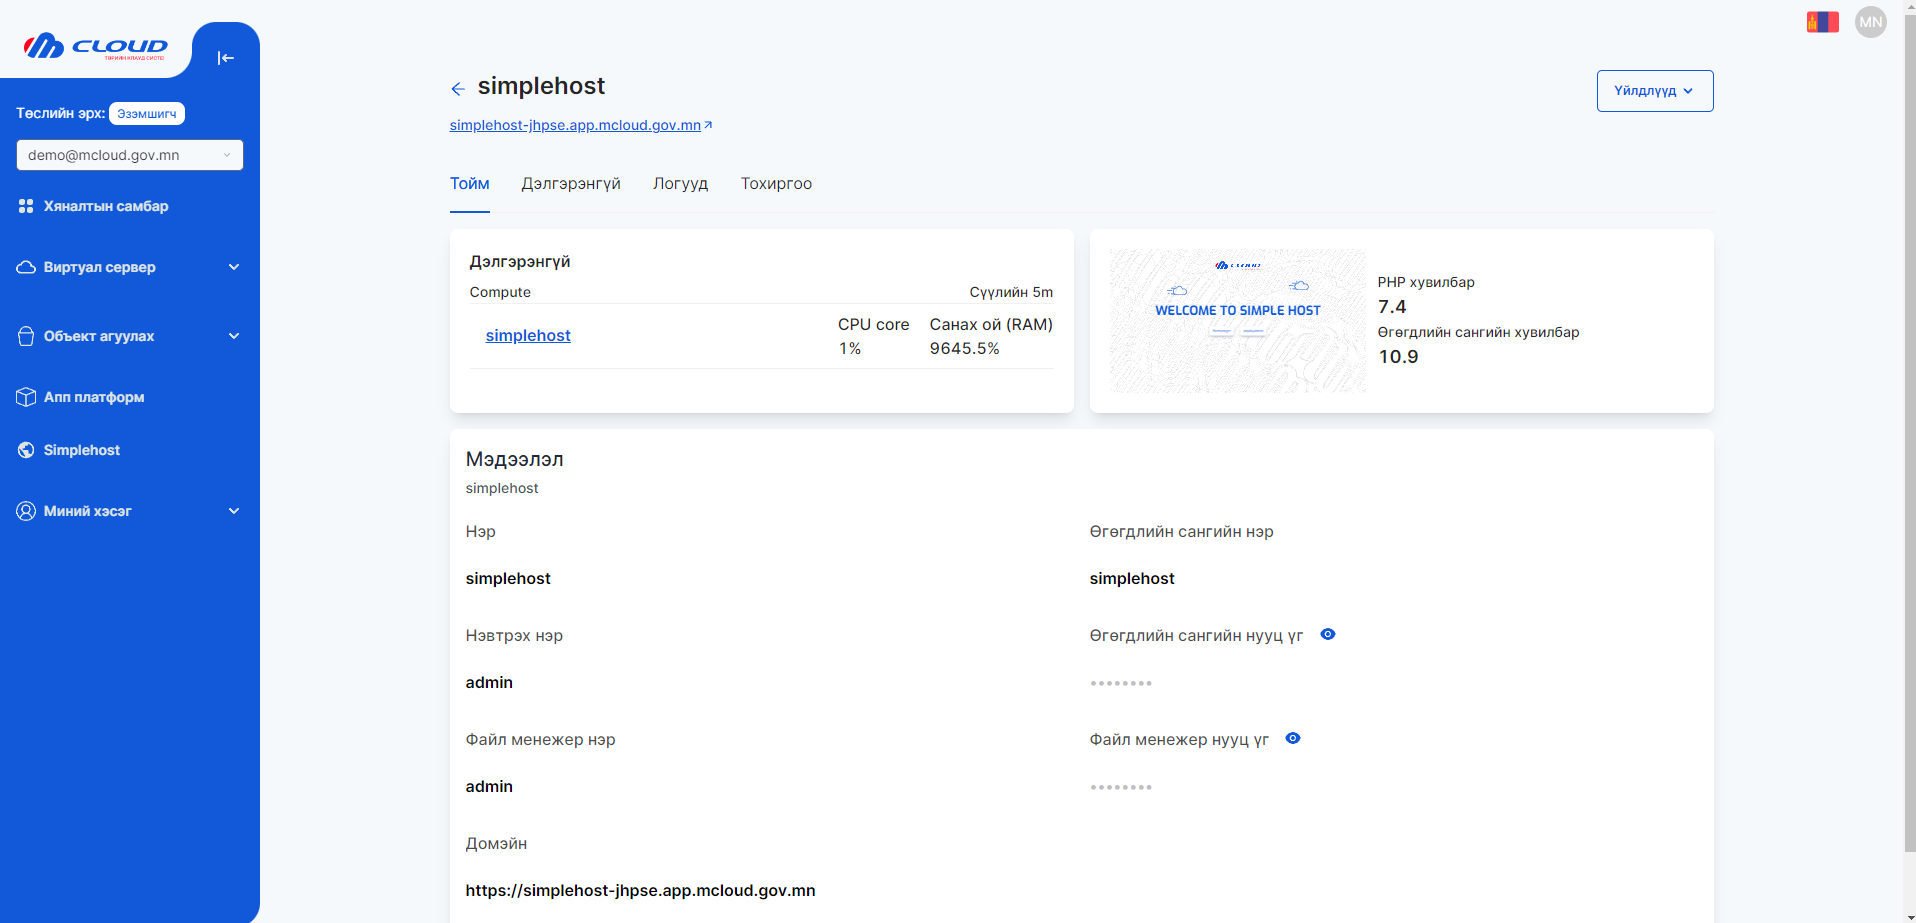Image resolution: width=1916 pixels, height=923 pixels.
Task: Open the simplehost-jhpse.app.mcloud.gov.mn link
Action: coord(575,125)
